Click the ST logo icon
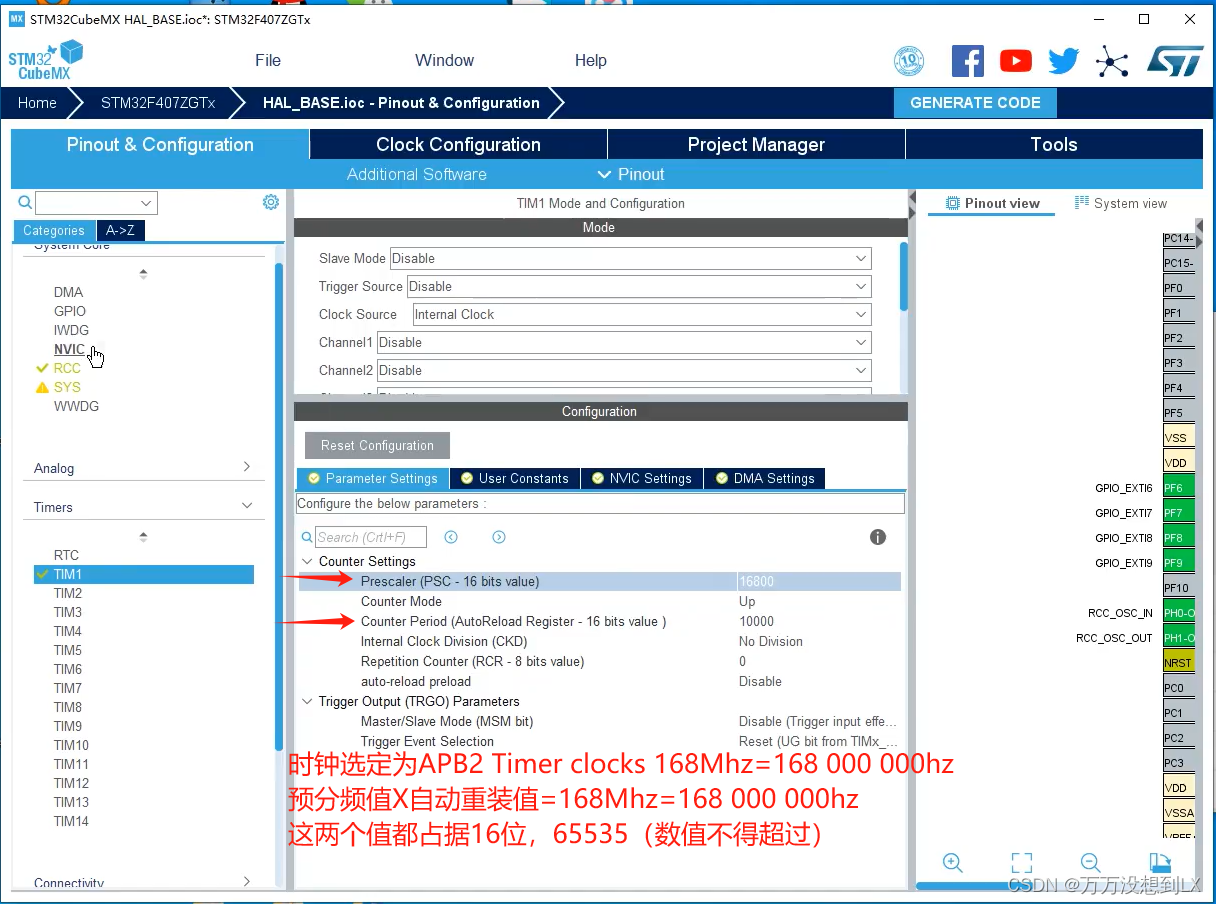 click(1175, 61)
